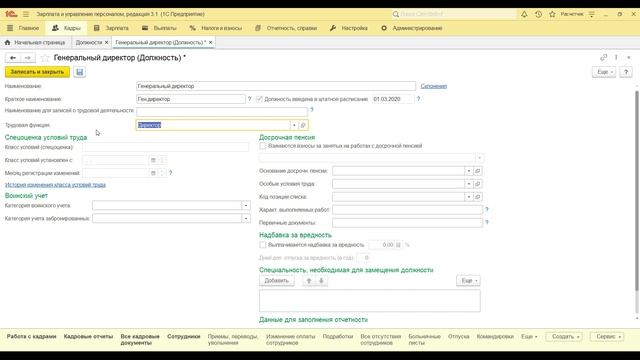Image resolution: width=640 pixels, height=360 pixels.
Task: Open Отчетность, справки section
Action: tap(286, 28)
